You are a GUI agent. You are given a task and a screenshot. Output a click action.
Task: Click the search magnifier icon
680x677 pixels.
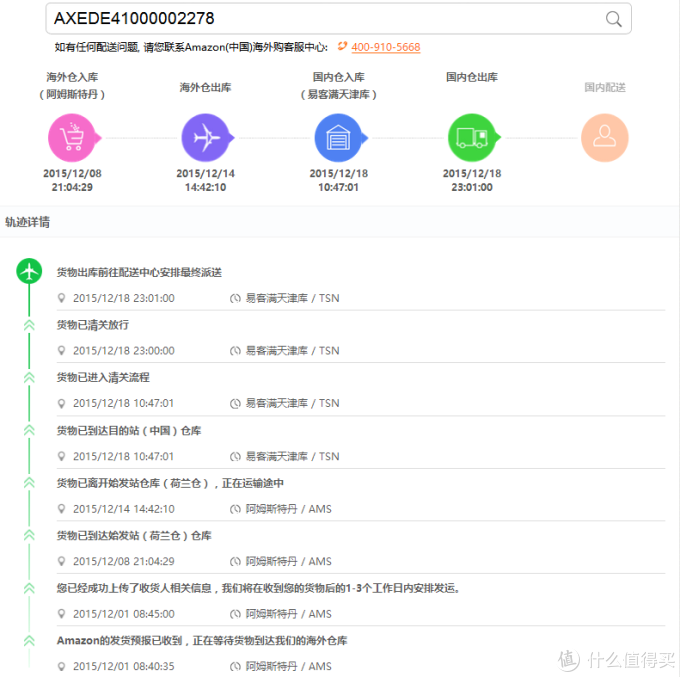pyautogui.click(x=614, y=19)
